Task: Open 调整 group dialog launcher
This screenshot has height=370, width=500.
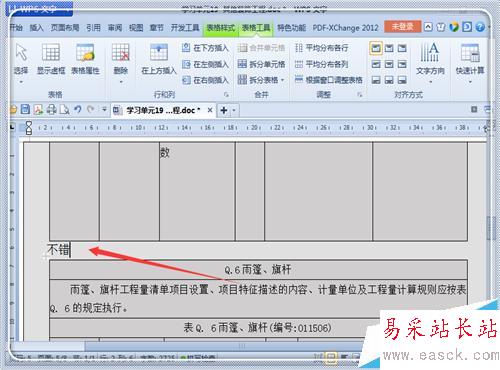Action: (x=360, y=95)
